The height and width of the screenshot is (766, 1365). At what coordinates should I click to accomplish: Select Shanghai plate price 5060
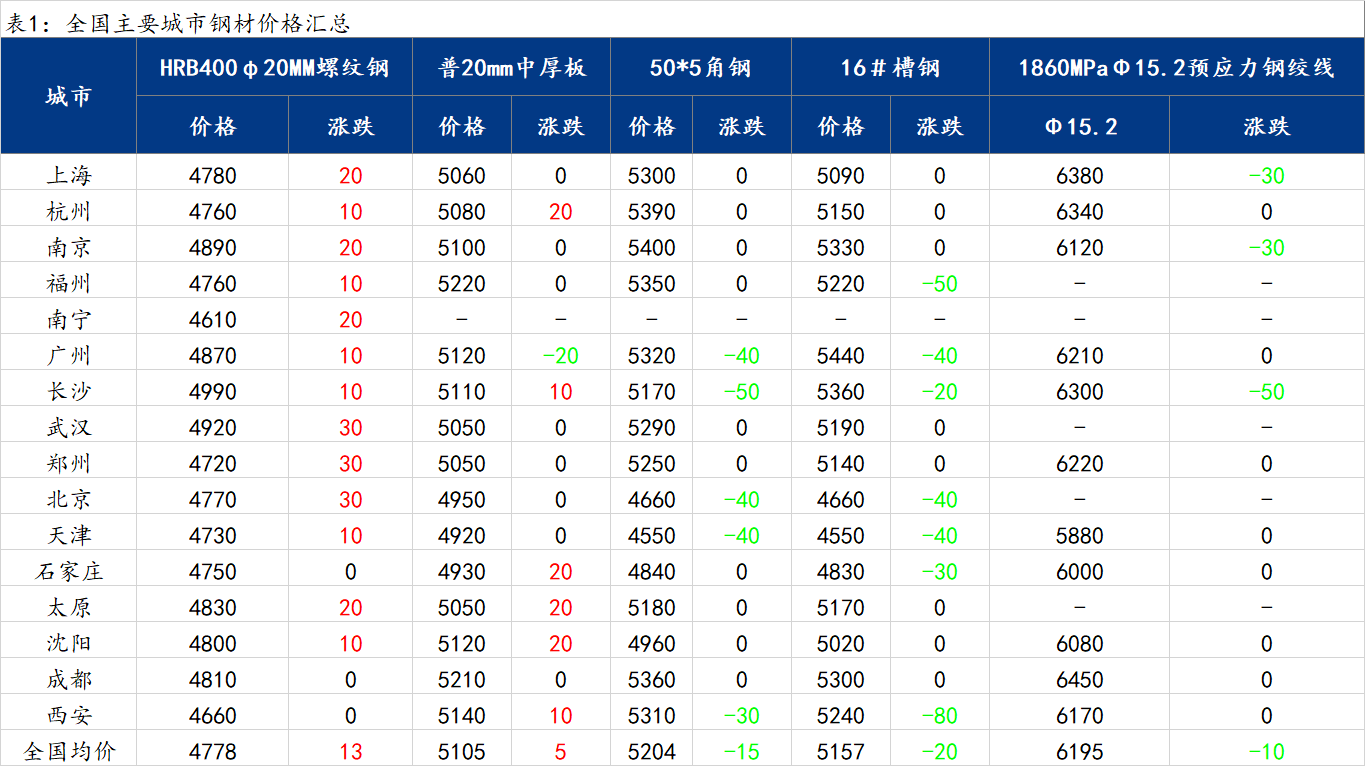461,176
